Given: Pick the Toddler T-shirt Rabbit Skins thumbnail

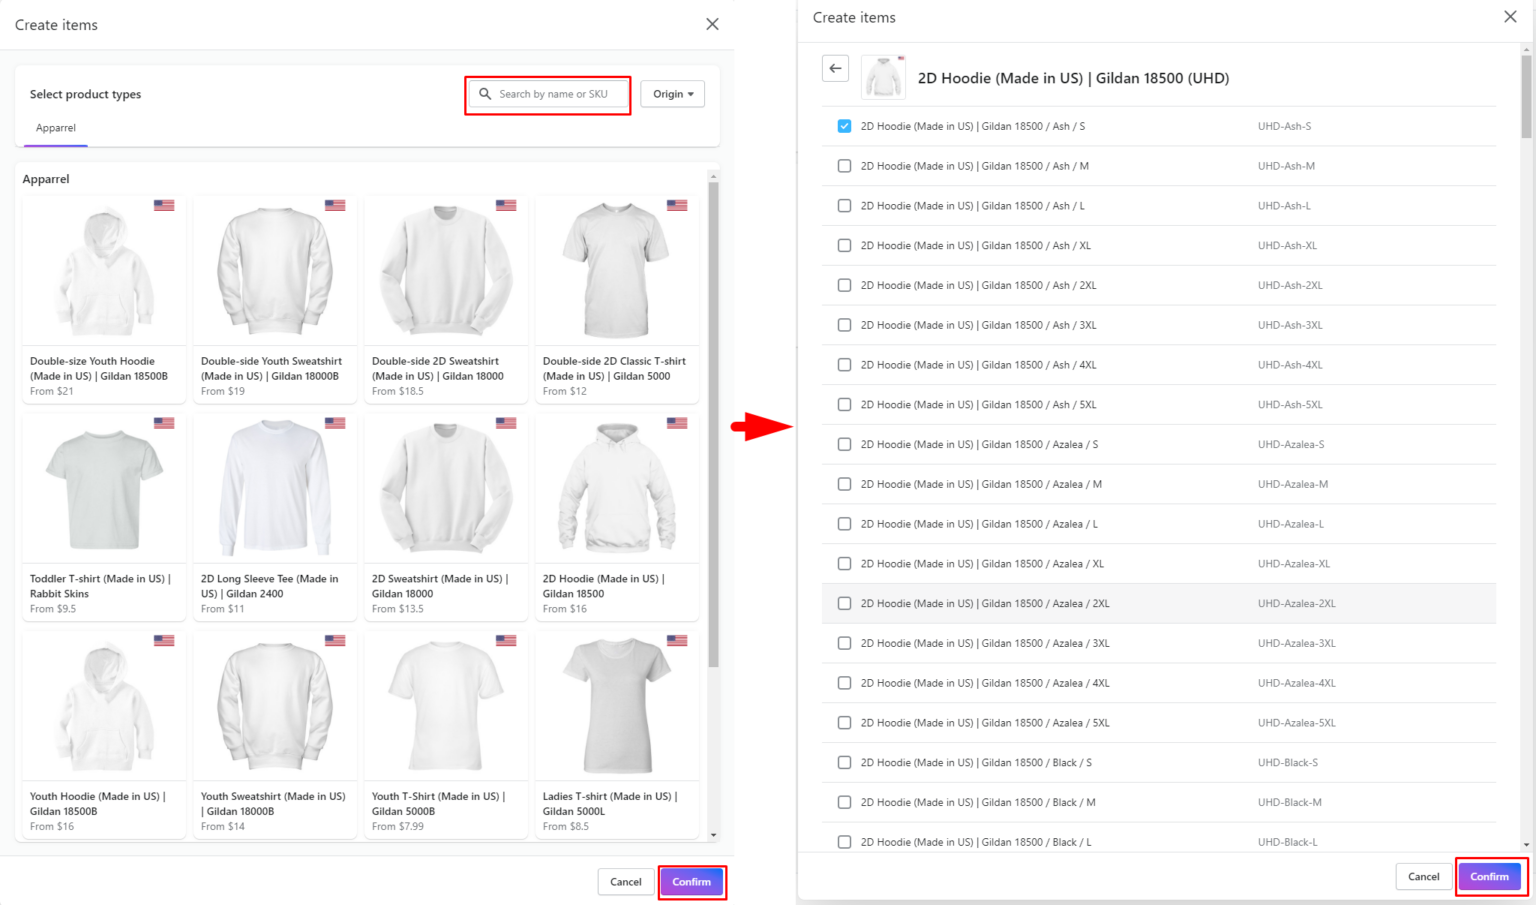Looking at the screenshot, I should coord(104,488).
